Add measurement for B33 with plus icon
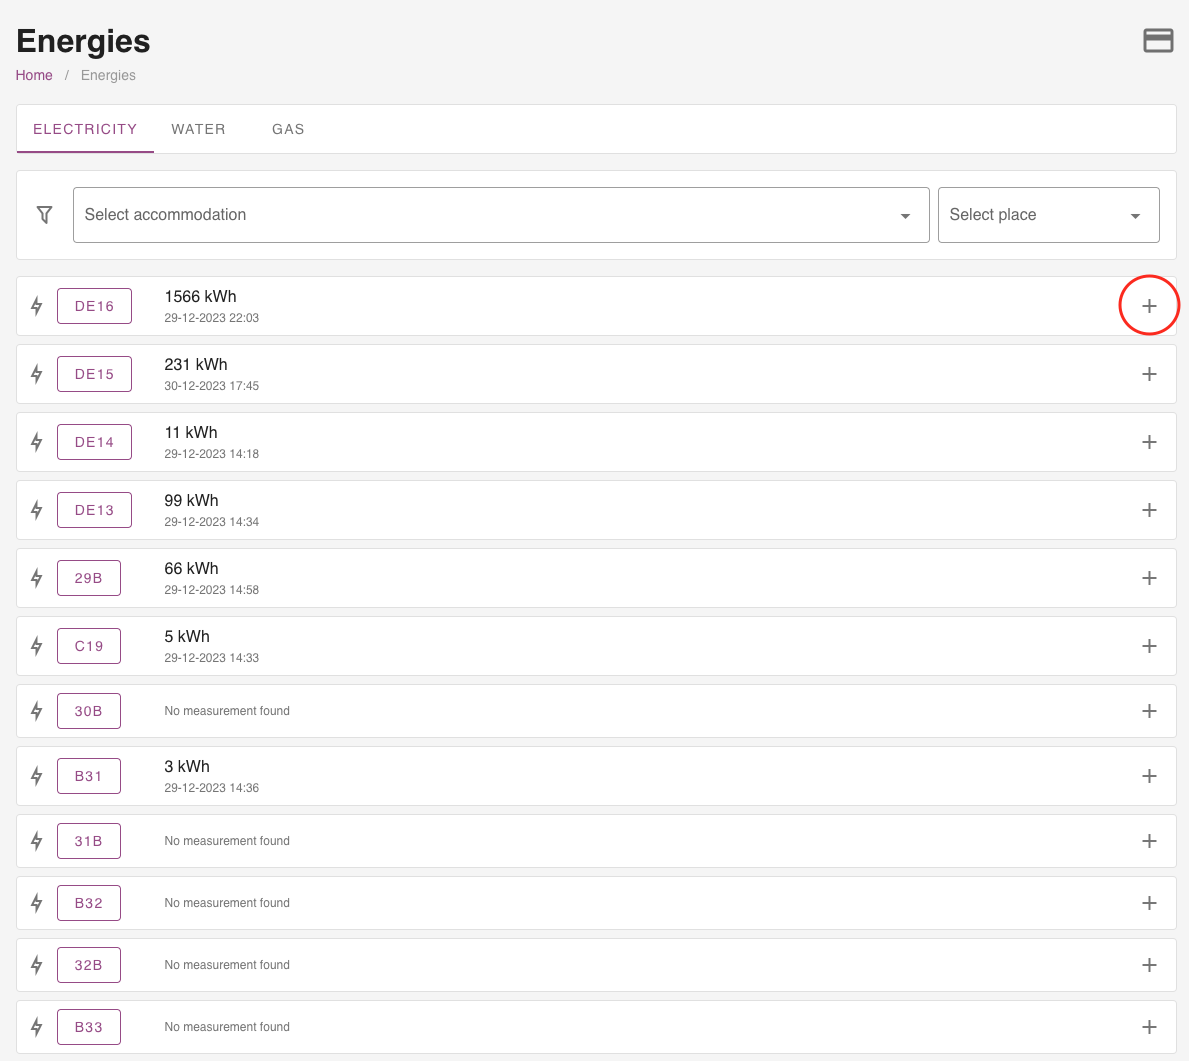 [x=1149, y=1027]
